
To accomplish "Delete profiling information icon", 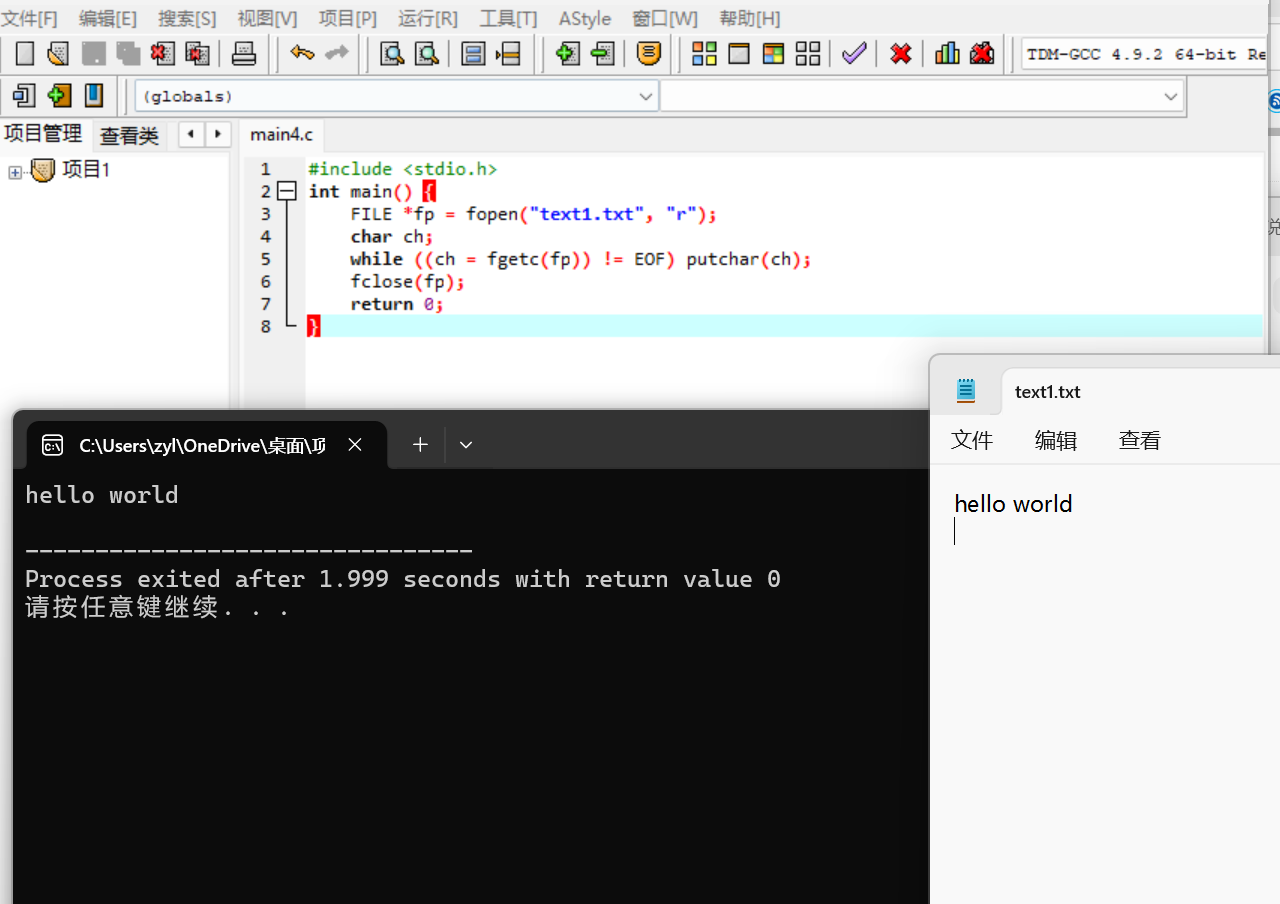I will 982,53.
